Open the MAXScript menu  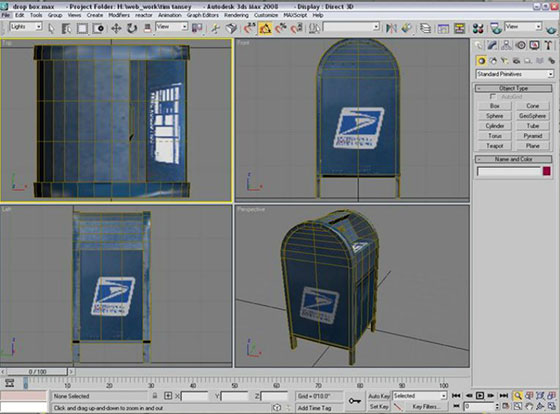coord(295,15)
